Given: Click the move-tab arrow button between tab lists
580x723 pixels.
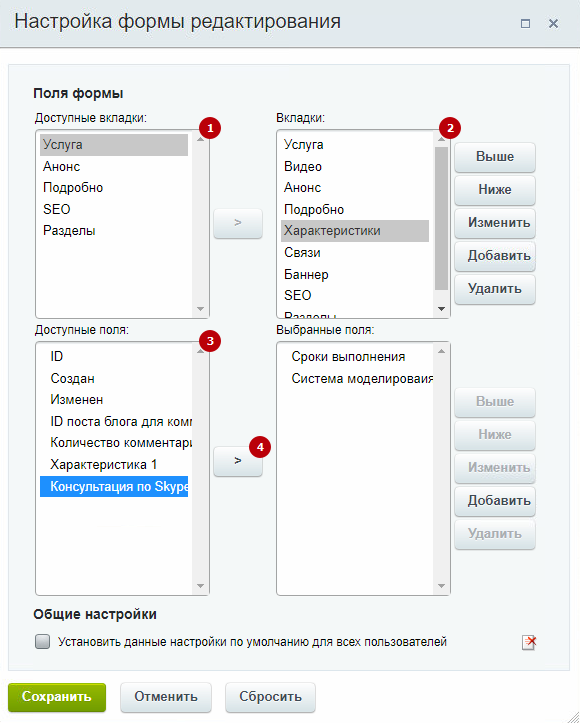Looking at the screenshot, I should (x=238, y=223).
